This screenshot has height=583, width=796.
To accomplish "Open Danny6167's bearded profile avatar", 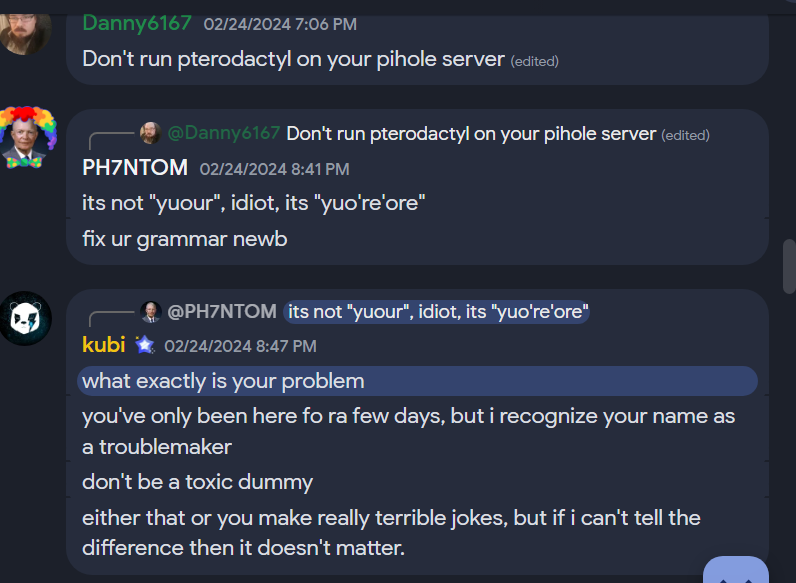I will point(24,33).
